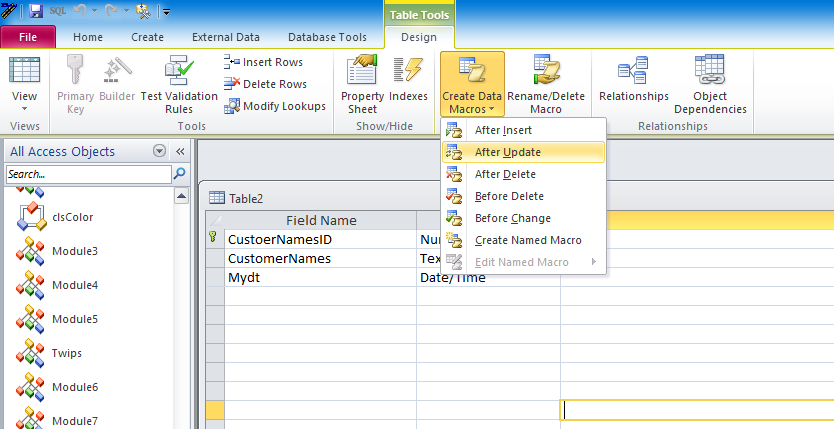Choose Before Delete from the macro menu
This screenshot has height=429, width=834.
(x=524, y=196)
